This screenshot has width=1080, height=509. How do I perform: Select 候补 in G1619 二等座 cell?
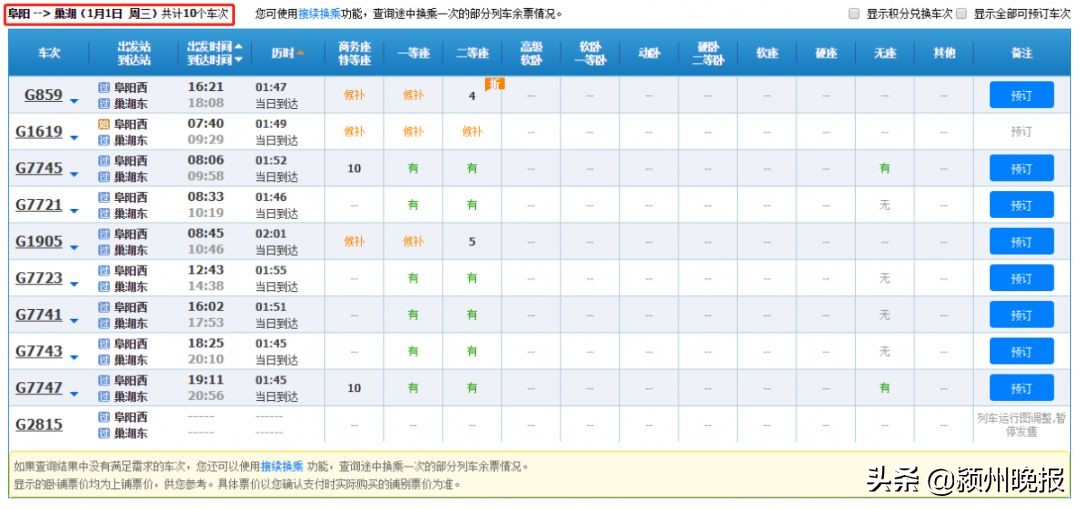(x=472, y=132)
